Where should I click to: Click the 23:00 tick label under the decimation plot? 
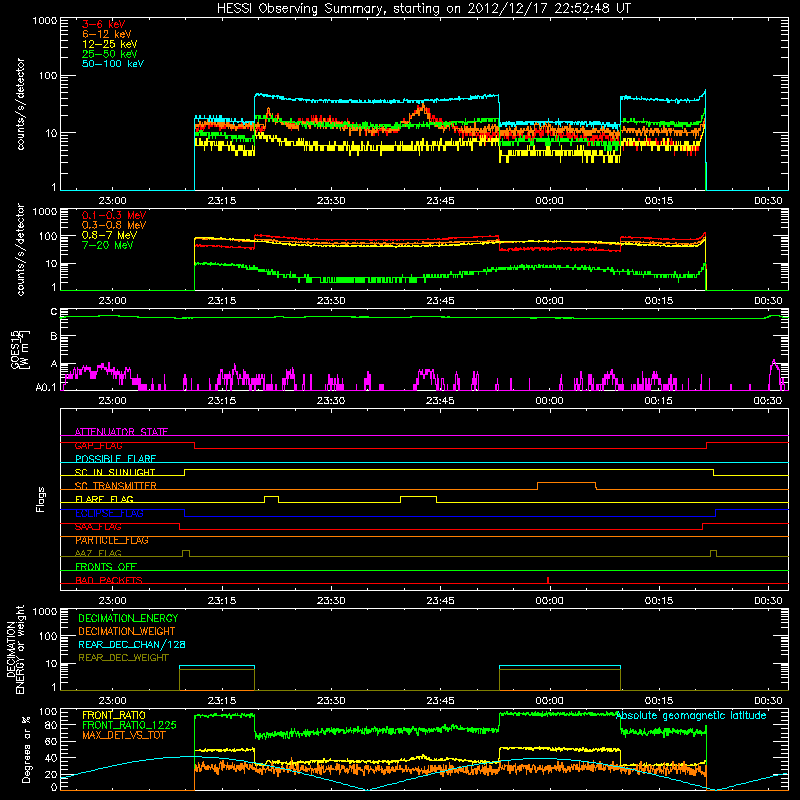(112, 701)
